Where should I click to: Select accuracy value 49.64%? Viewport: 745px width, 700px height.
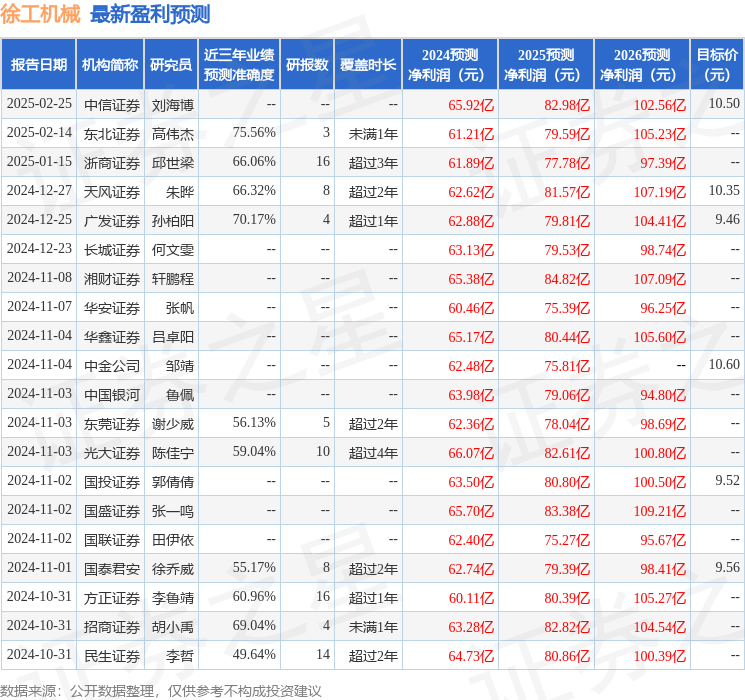254,654
